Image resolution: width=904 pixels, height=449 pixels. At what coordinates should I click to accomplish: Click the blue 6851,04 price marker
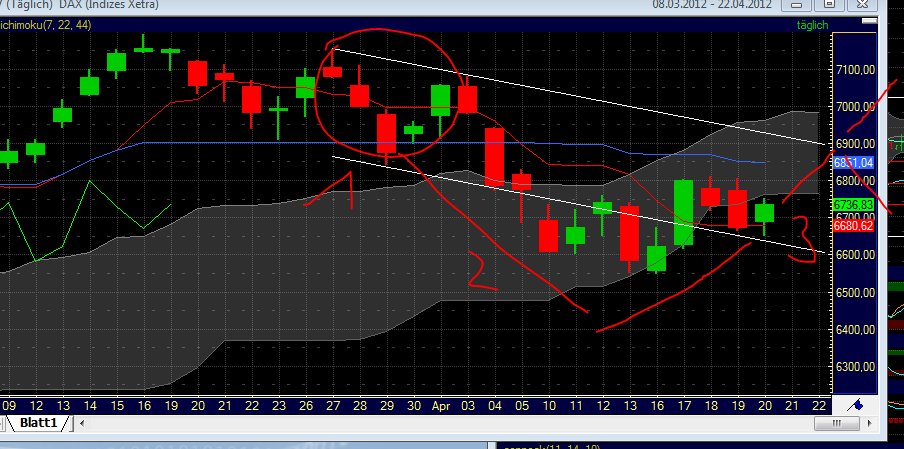(853, 163)
